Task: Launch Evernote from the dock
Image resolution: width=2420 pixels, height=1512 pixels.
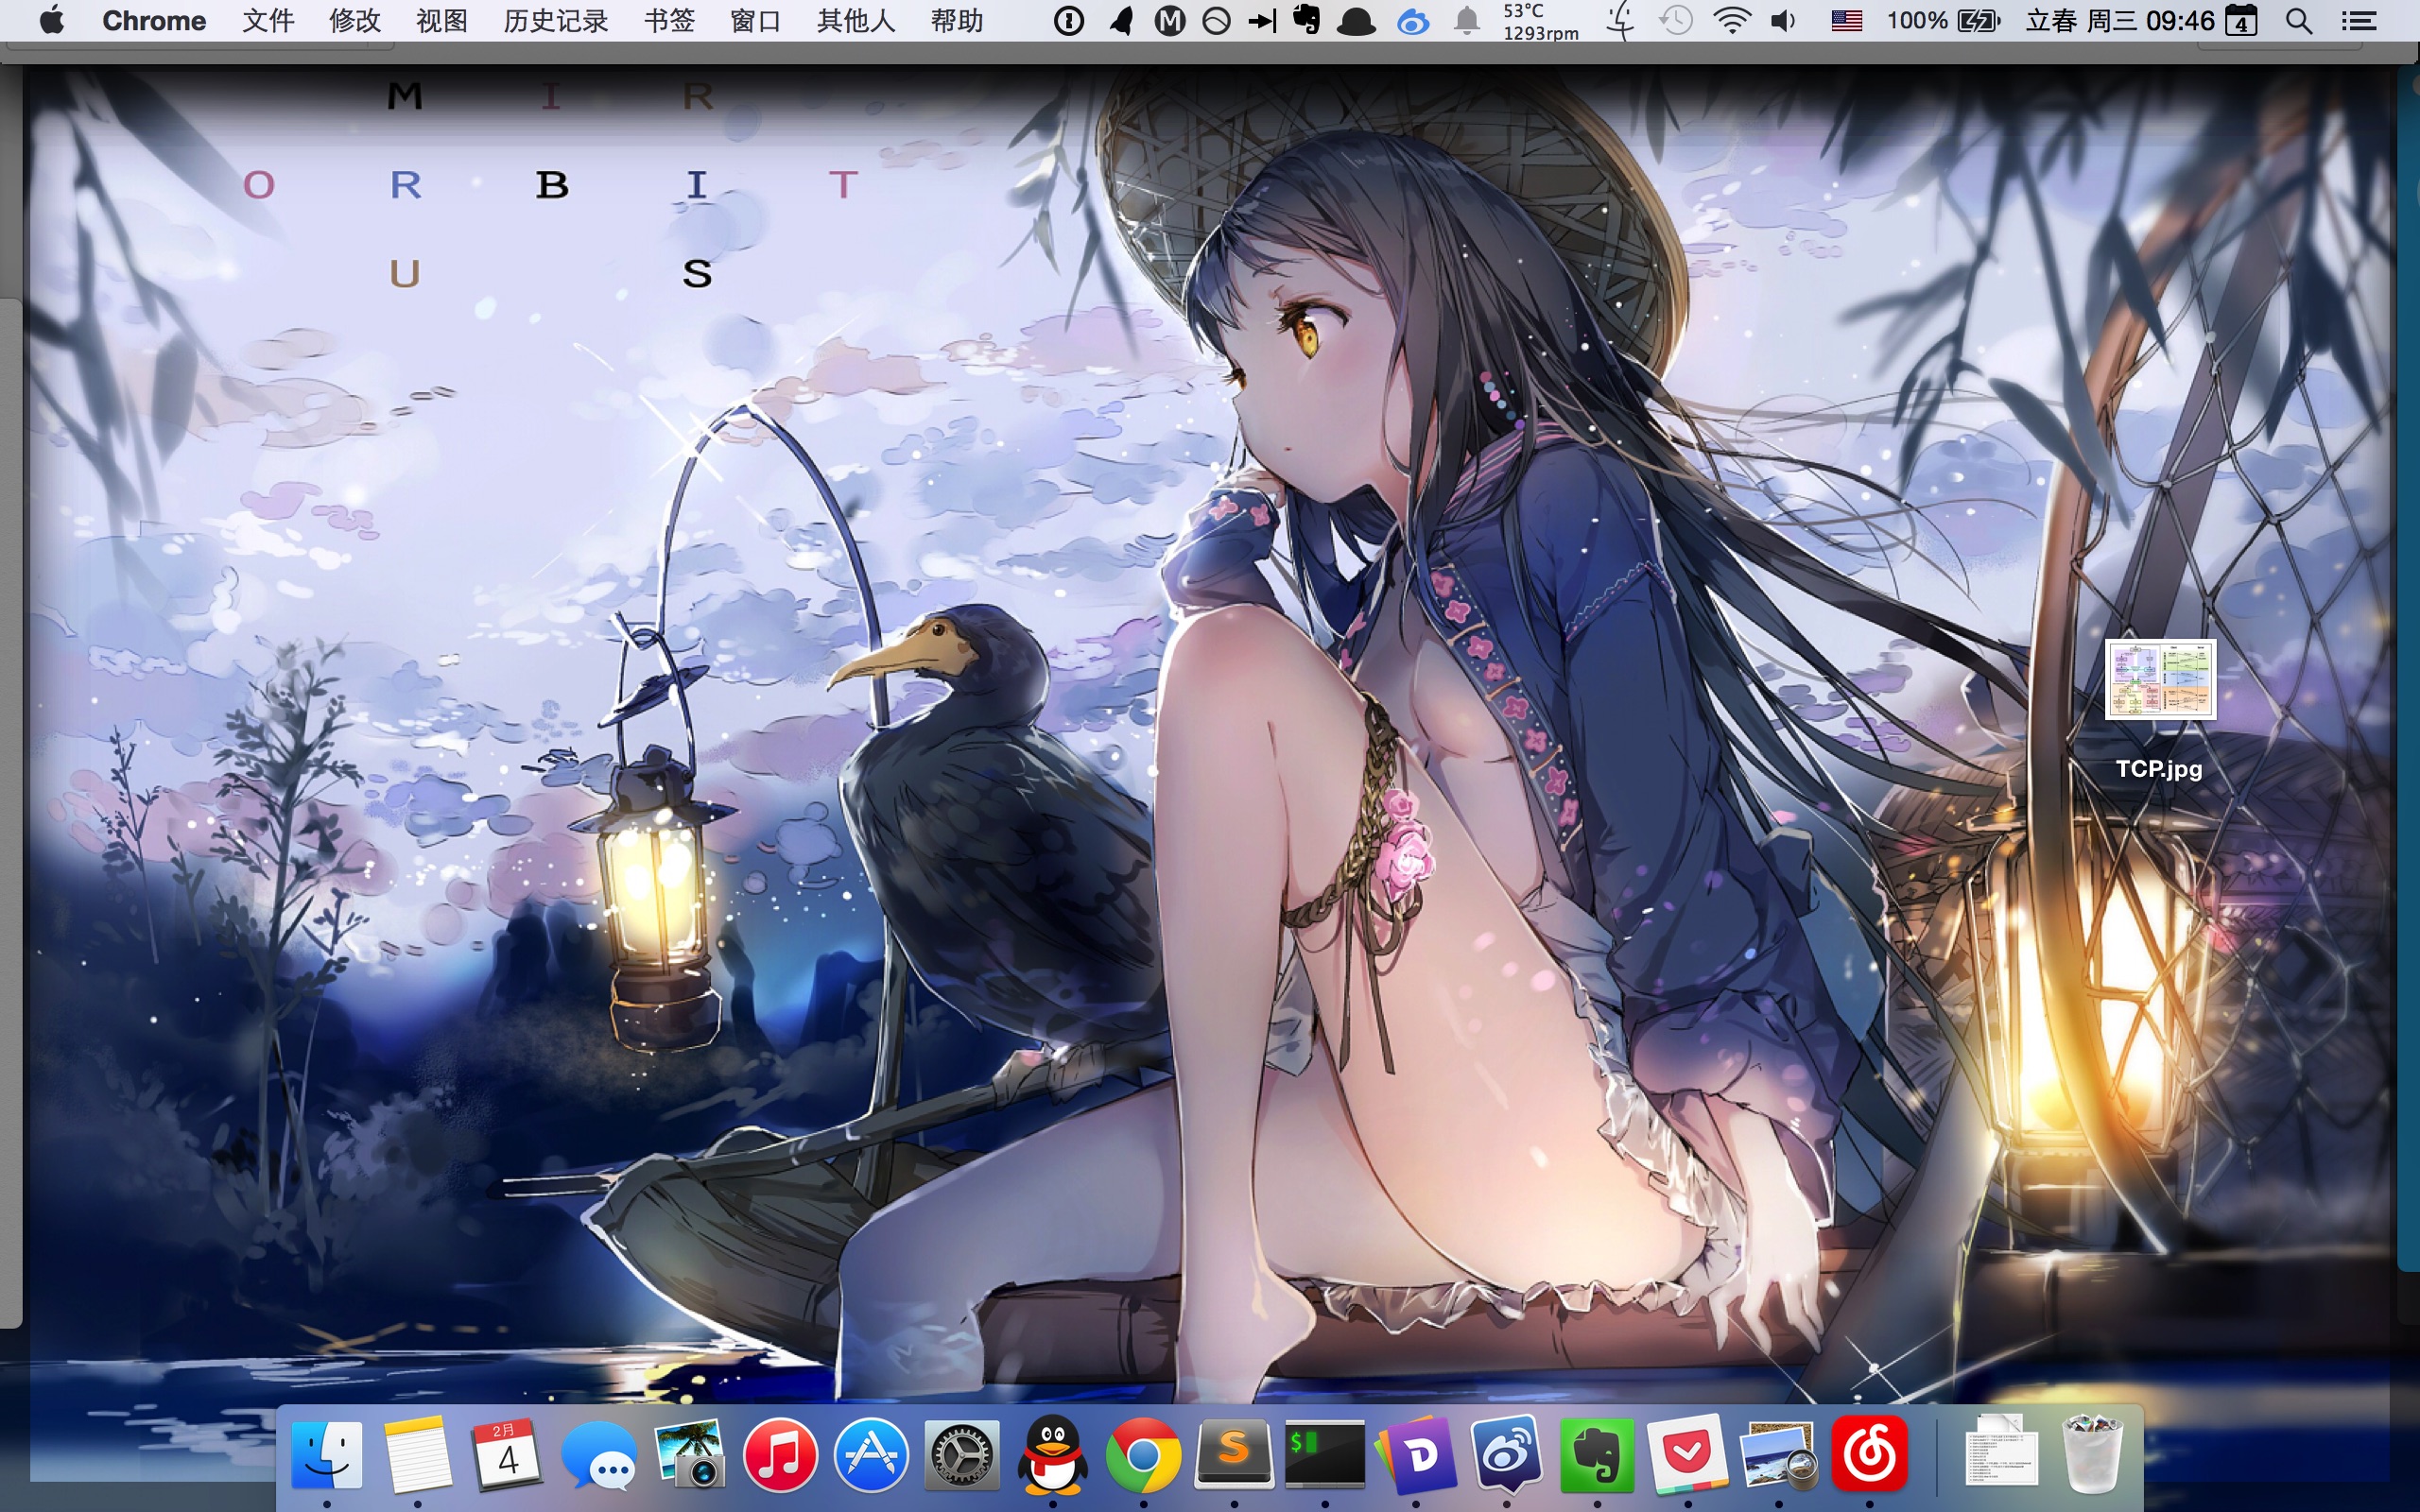Action: tap(1597, 1453)
